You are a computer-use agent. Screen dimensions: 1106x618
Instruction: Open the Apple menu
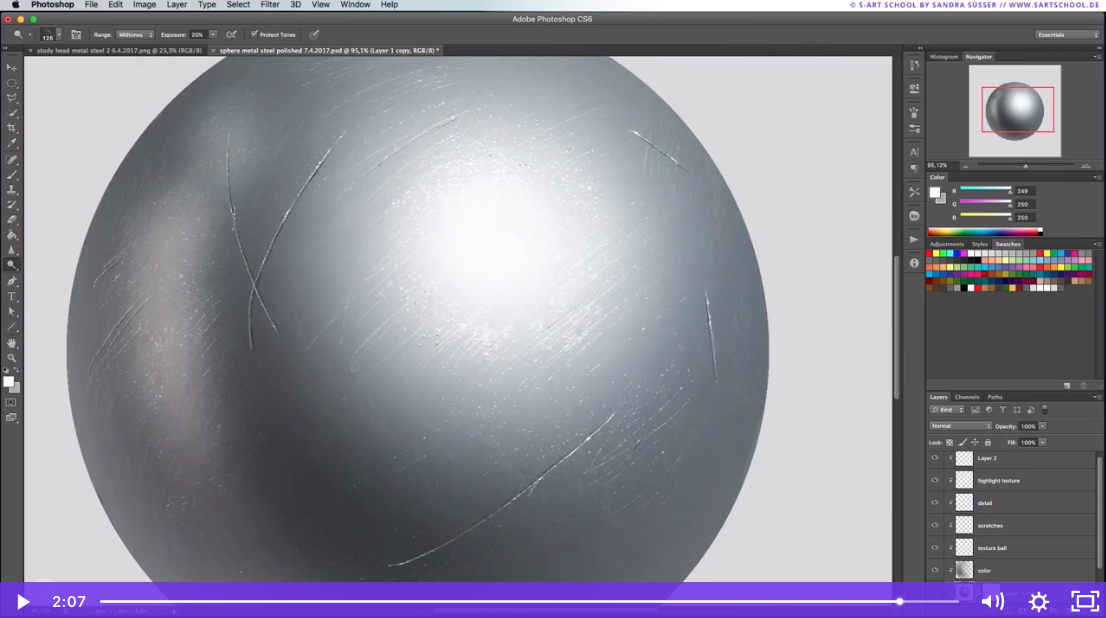tap(16, 5)
